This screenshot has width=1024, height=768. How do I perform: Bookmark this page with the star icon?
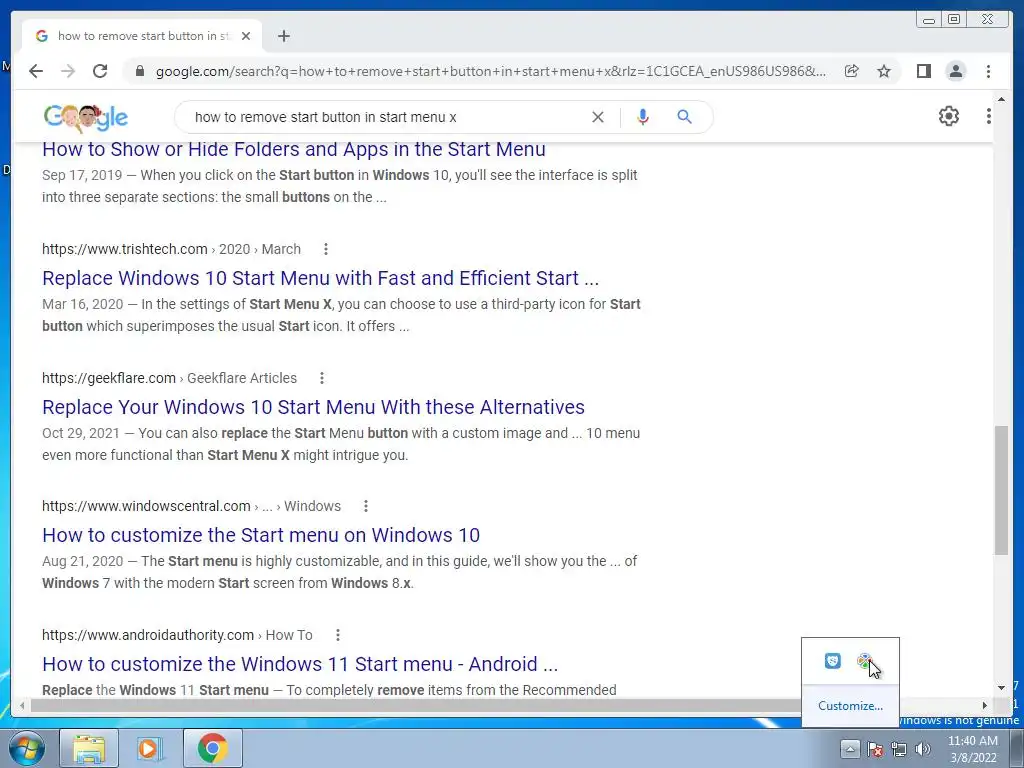[x=884, y=71]
